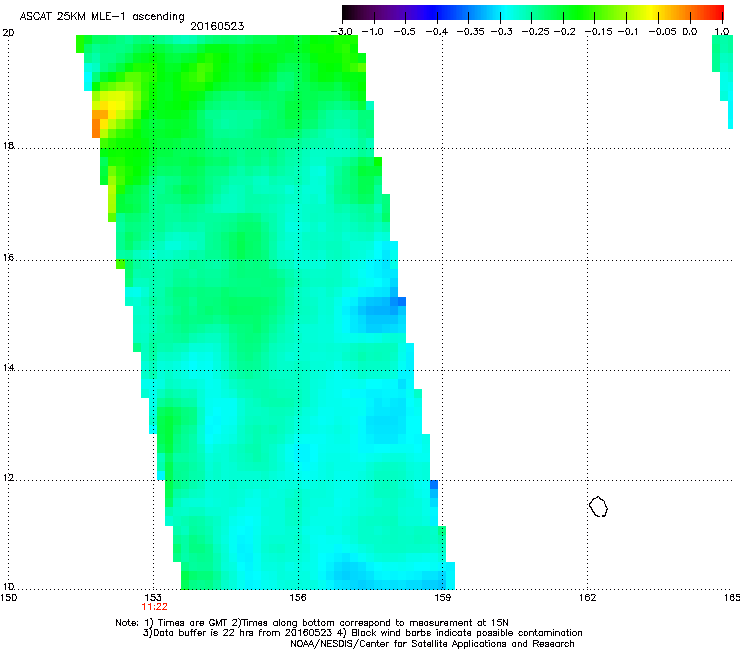Click the red 11:22 time label
Viewport: 740px width, 650px height.
click(x=154, y=607)
